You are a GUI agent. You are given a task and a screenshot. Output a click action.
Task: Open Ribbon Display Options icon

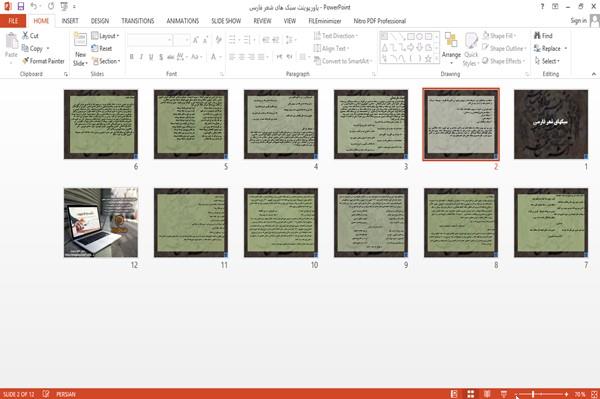(x=555, y=7)
